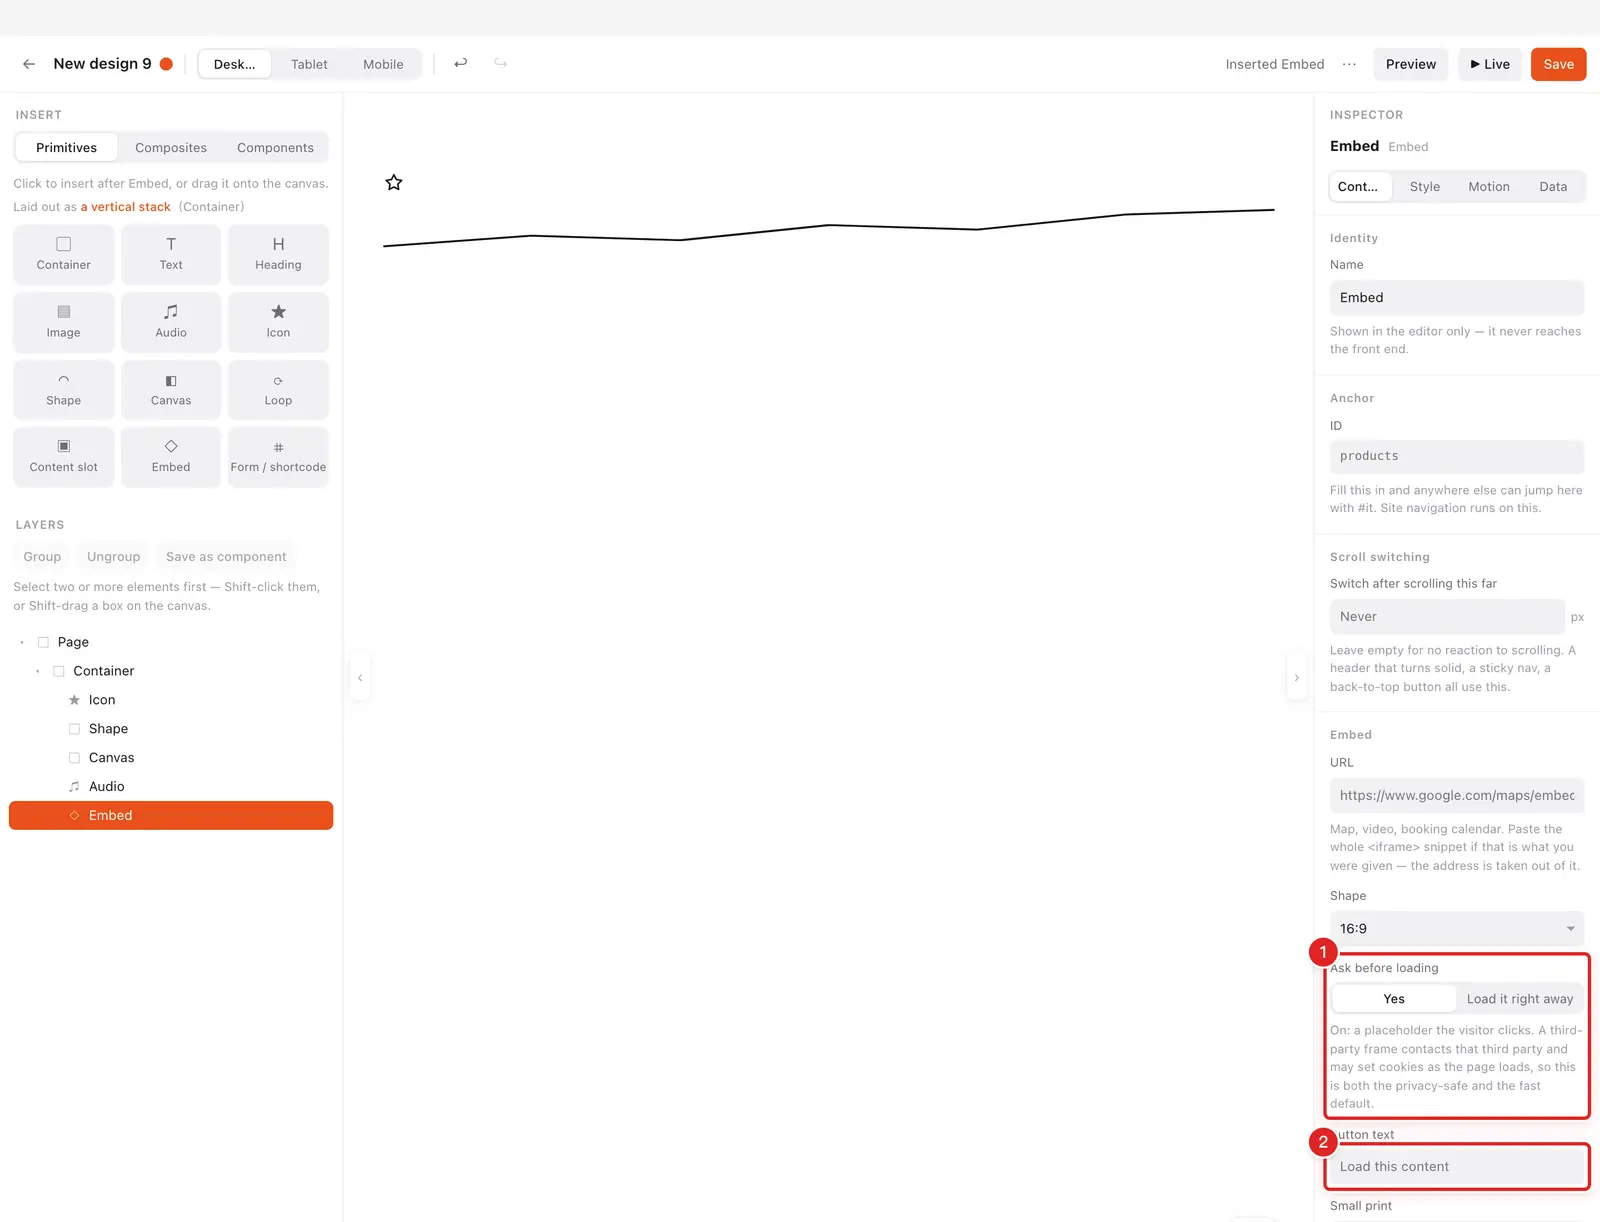Image resolution: width=1600 pixels, height=1222 pixels.
Task: Choose Load it right away option
Action: point(1520,999)
